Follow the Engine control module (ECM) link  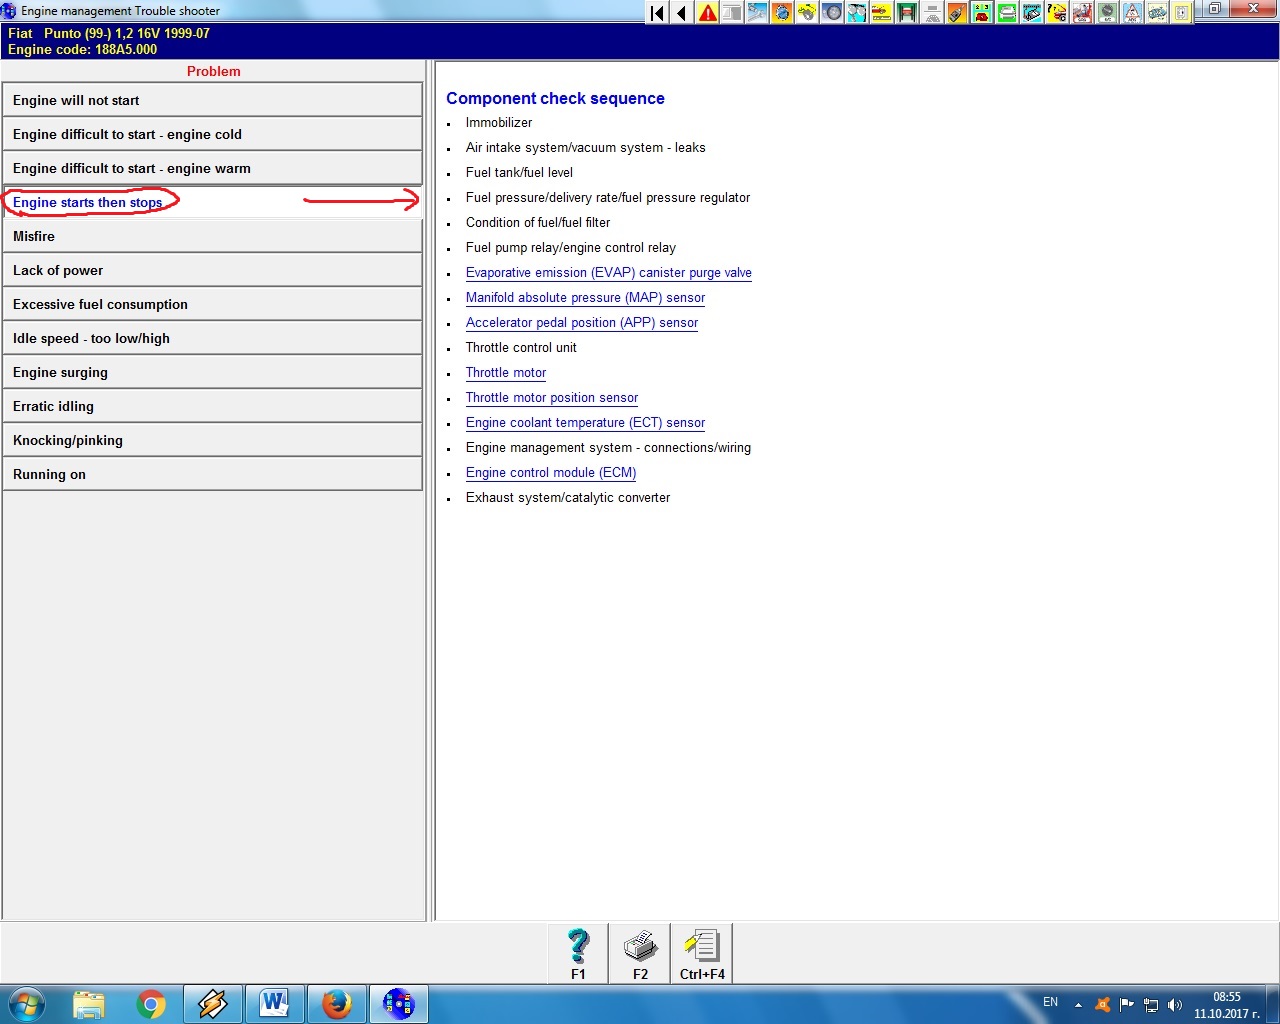click(551, 473)
